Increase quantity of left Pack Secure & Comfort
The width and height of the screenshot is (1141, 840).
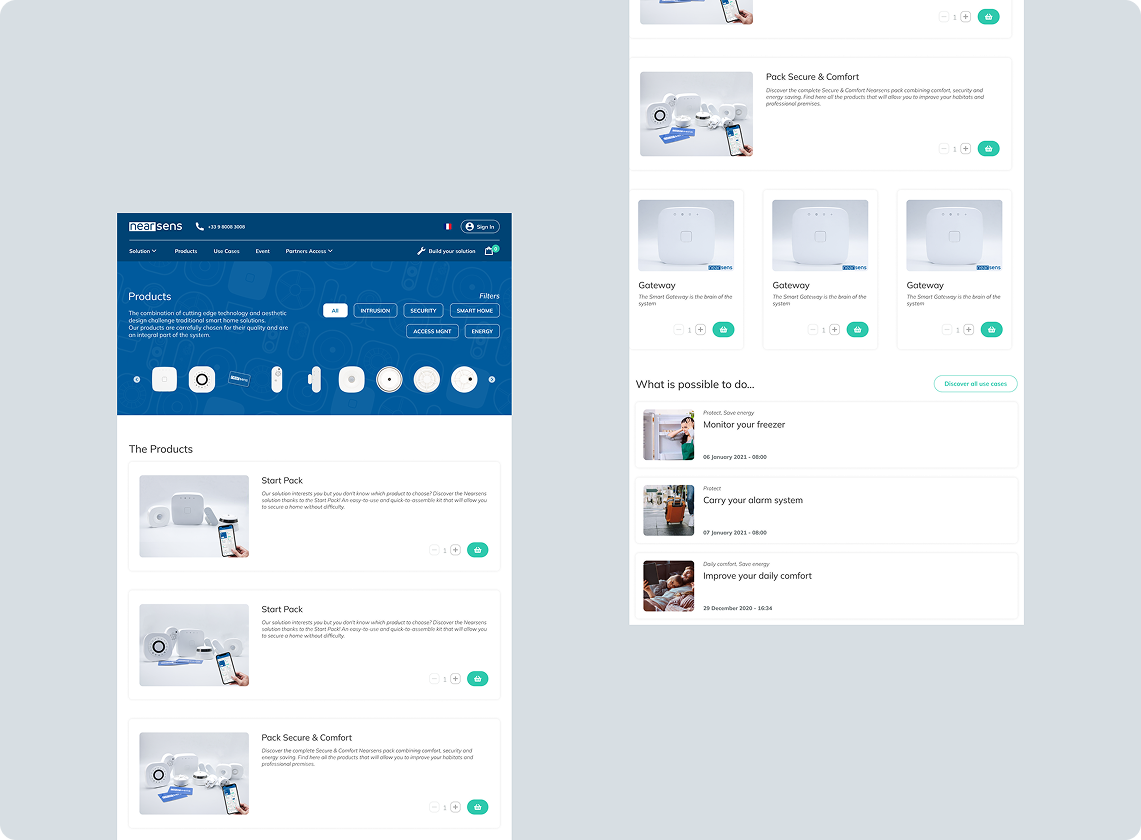(x=456, y=807)
